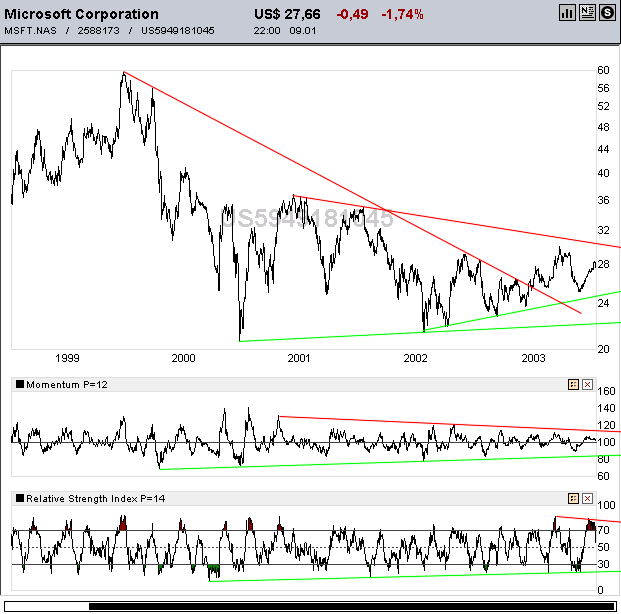The image size is (621, 614).
Task: Click the US$ 27,66 price
Action: click(x=287, y=14)
